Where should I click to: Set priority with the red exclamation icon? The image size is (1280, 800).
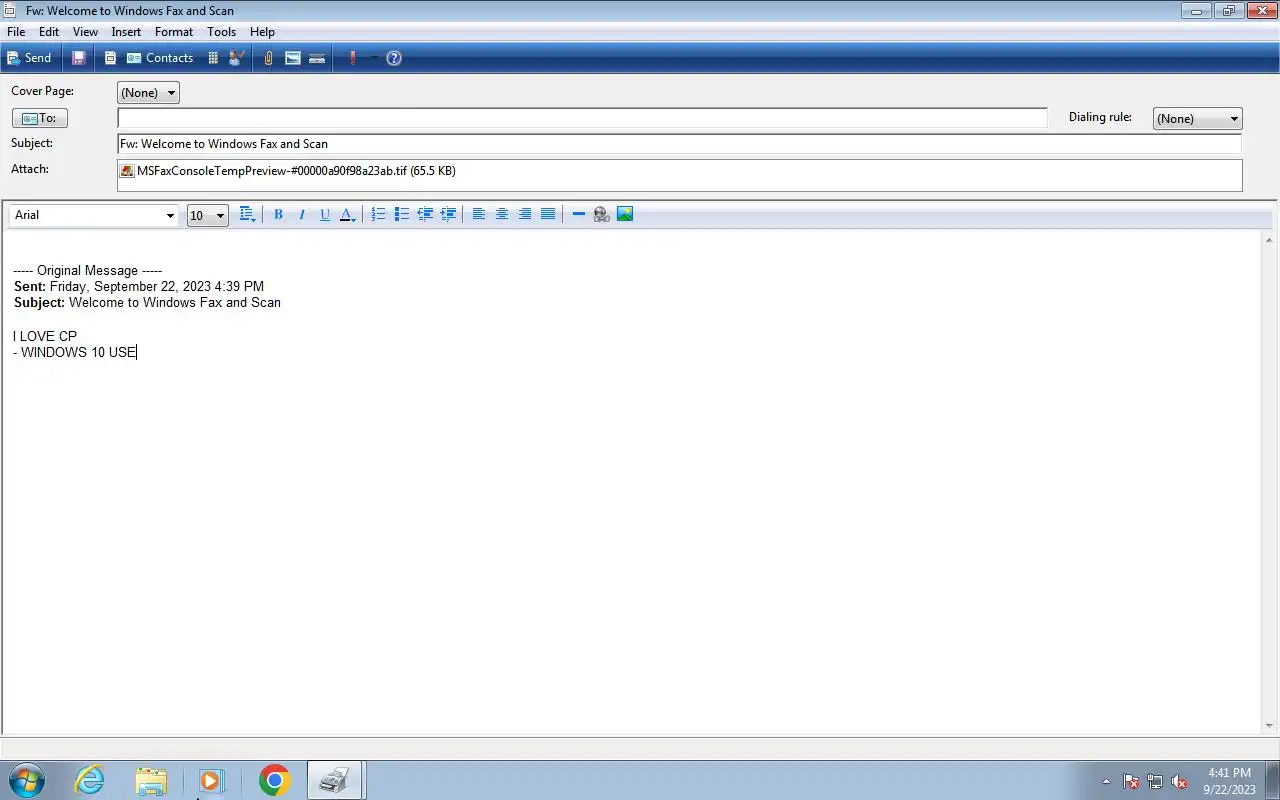pos(352,58)
